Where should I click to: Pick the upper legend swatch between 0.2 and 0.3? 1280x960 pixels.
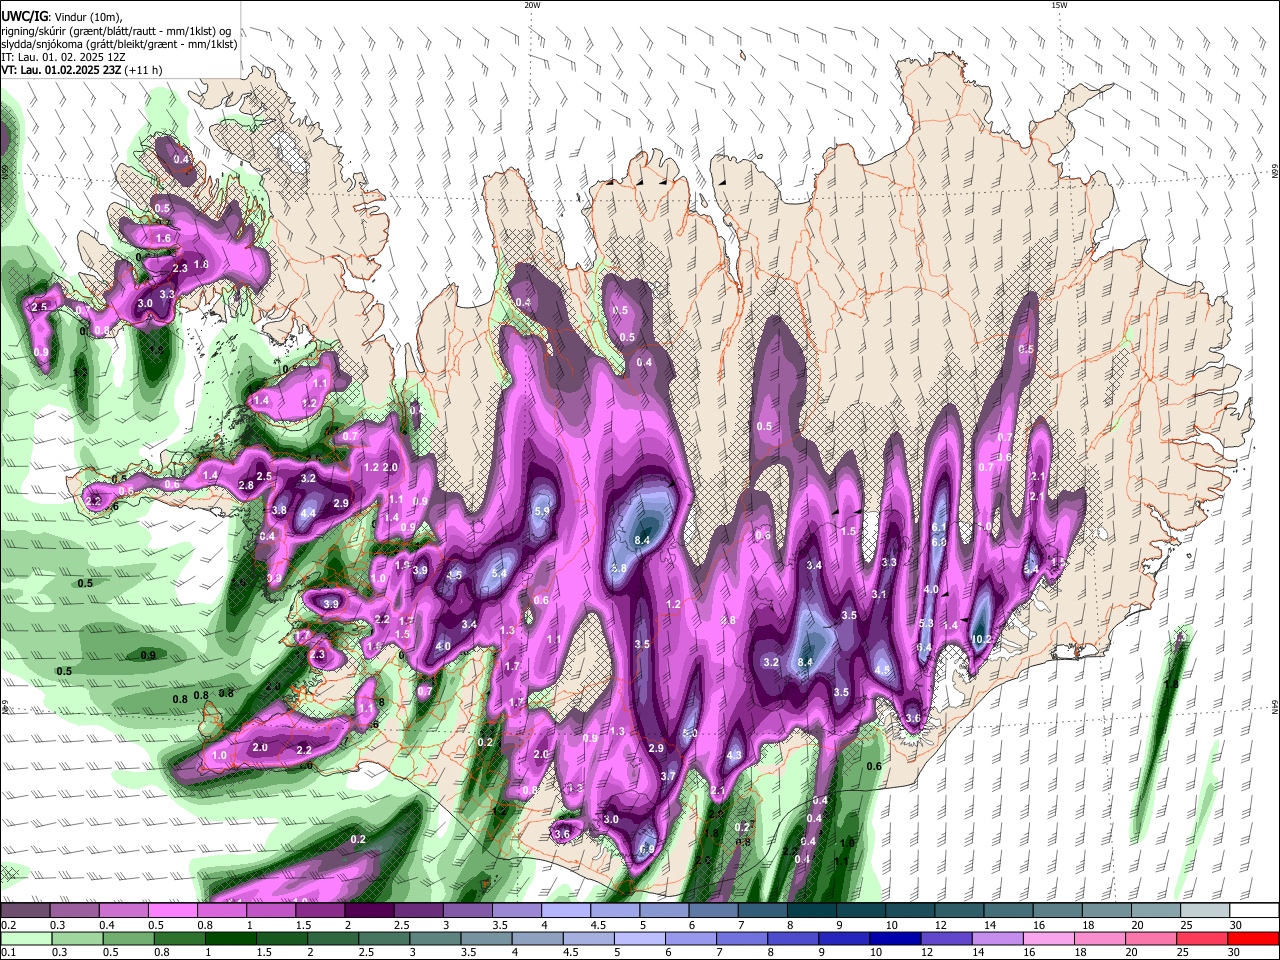point(25,910)
